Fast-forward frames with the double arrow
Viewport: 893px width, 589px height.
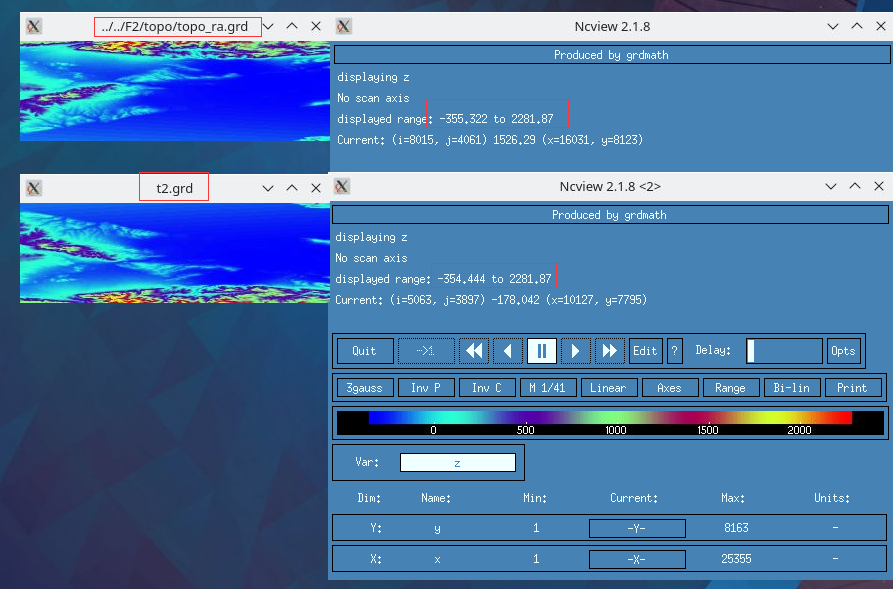tap(609, 350)
